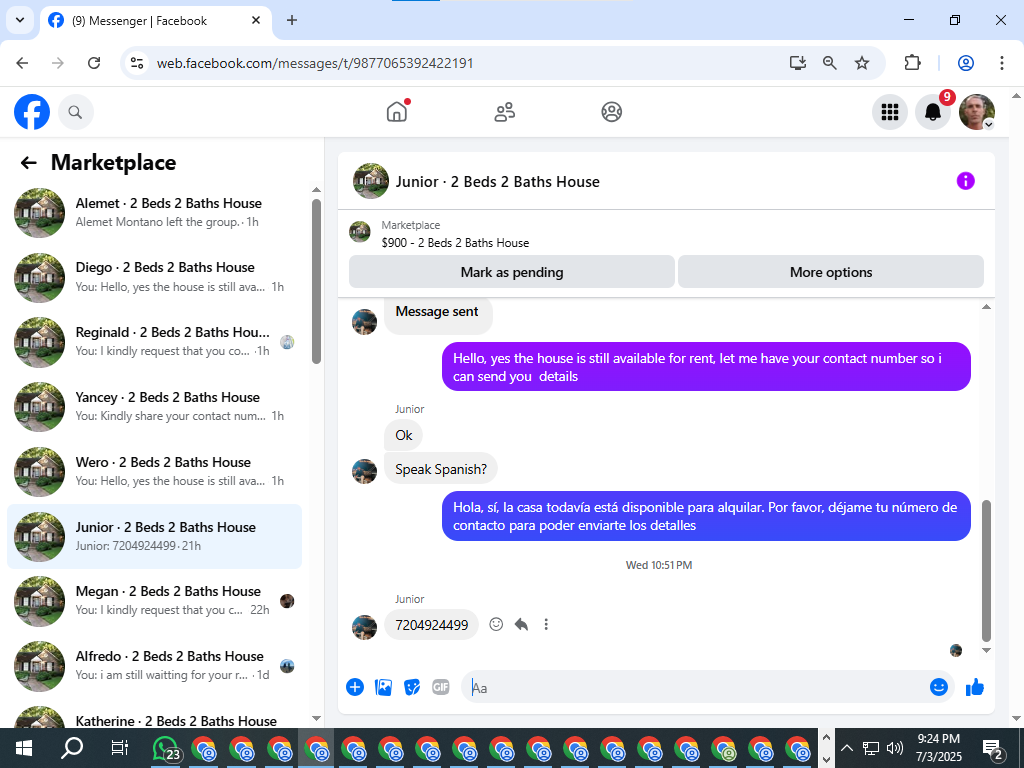Click the message thread scroll down arrow

(x=986, y=650)
